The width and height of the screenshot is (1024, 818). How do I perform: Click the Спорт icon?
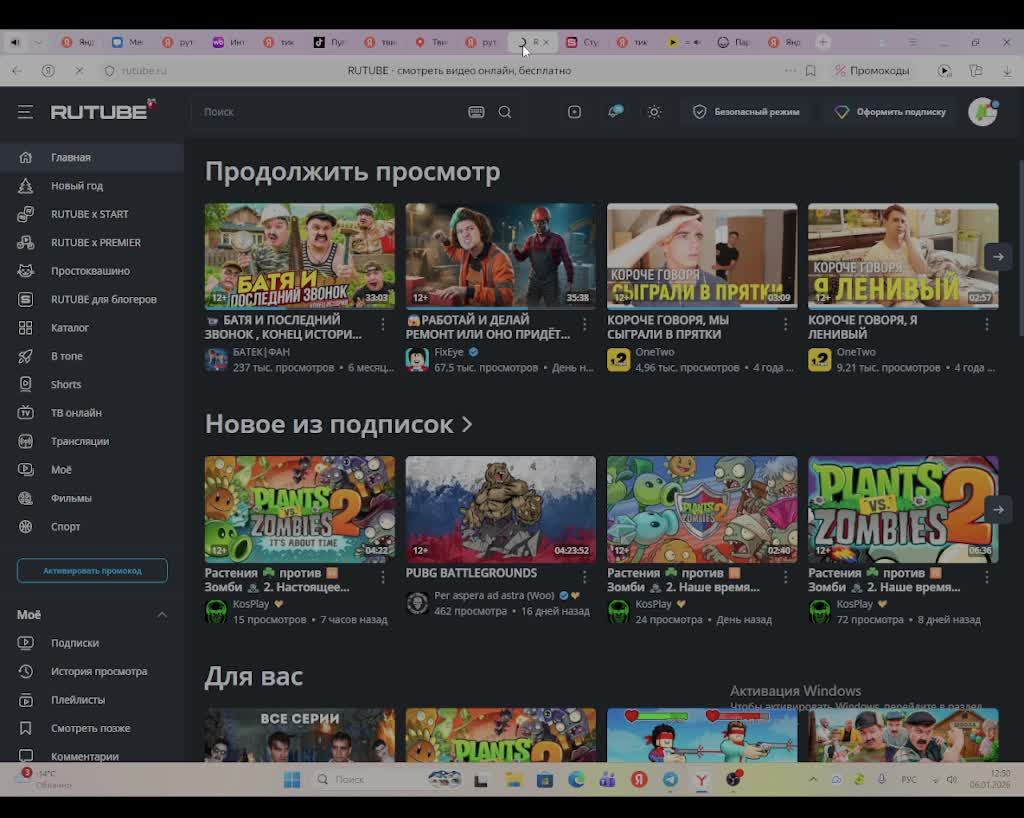tap(25, 526)
